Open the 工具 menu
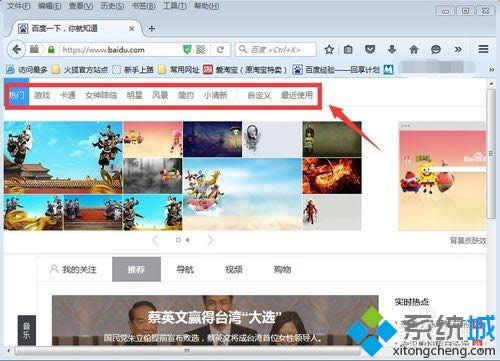500x361 pixels. [x=175, y=6]
